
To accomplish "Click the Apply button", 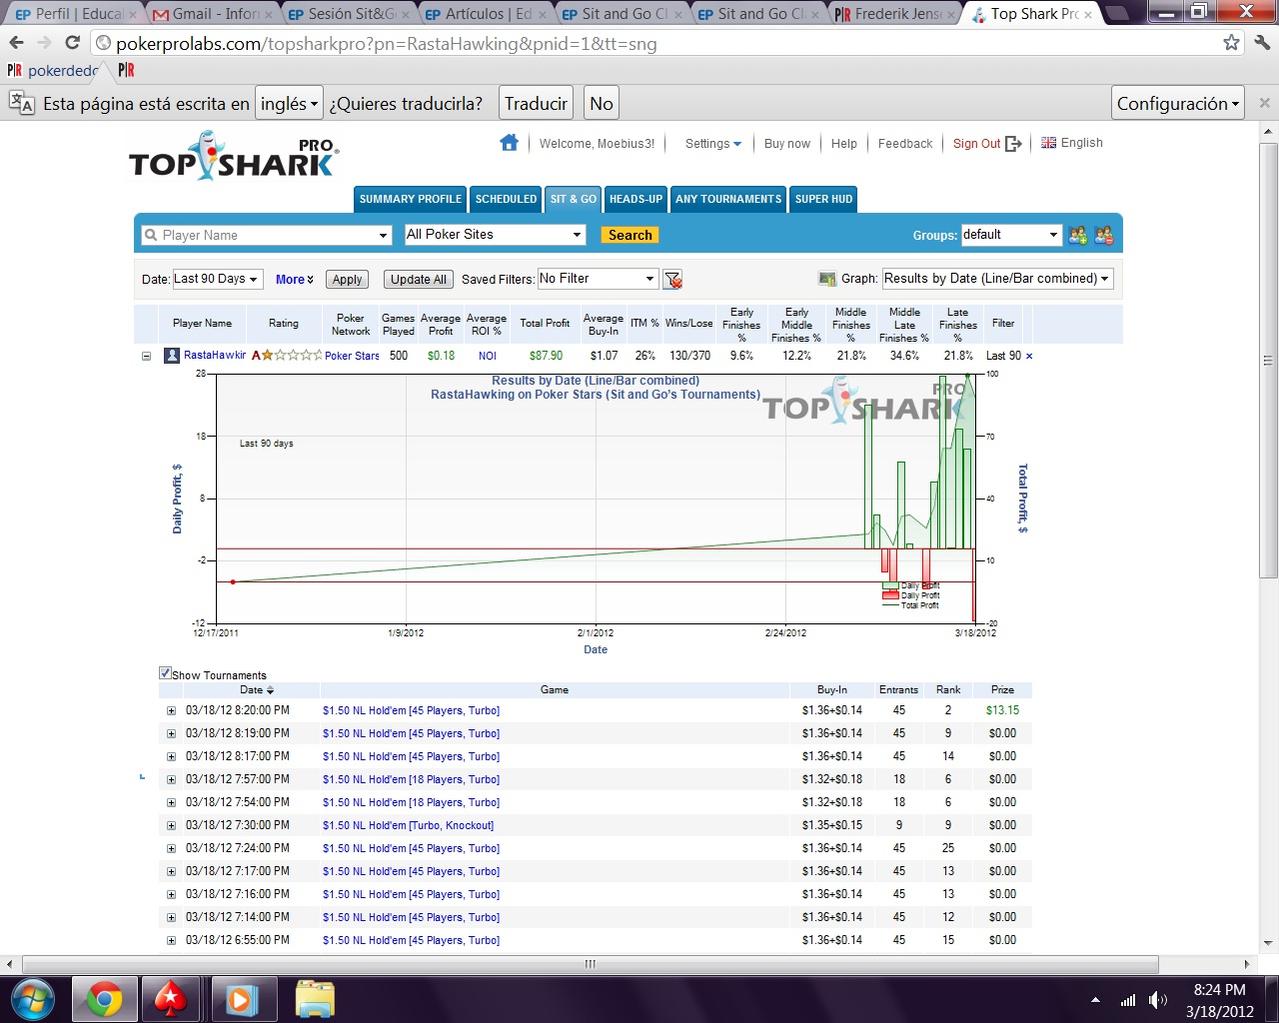I will click(x=347, y=280).
